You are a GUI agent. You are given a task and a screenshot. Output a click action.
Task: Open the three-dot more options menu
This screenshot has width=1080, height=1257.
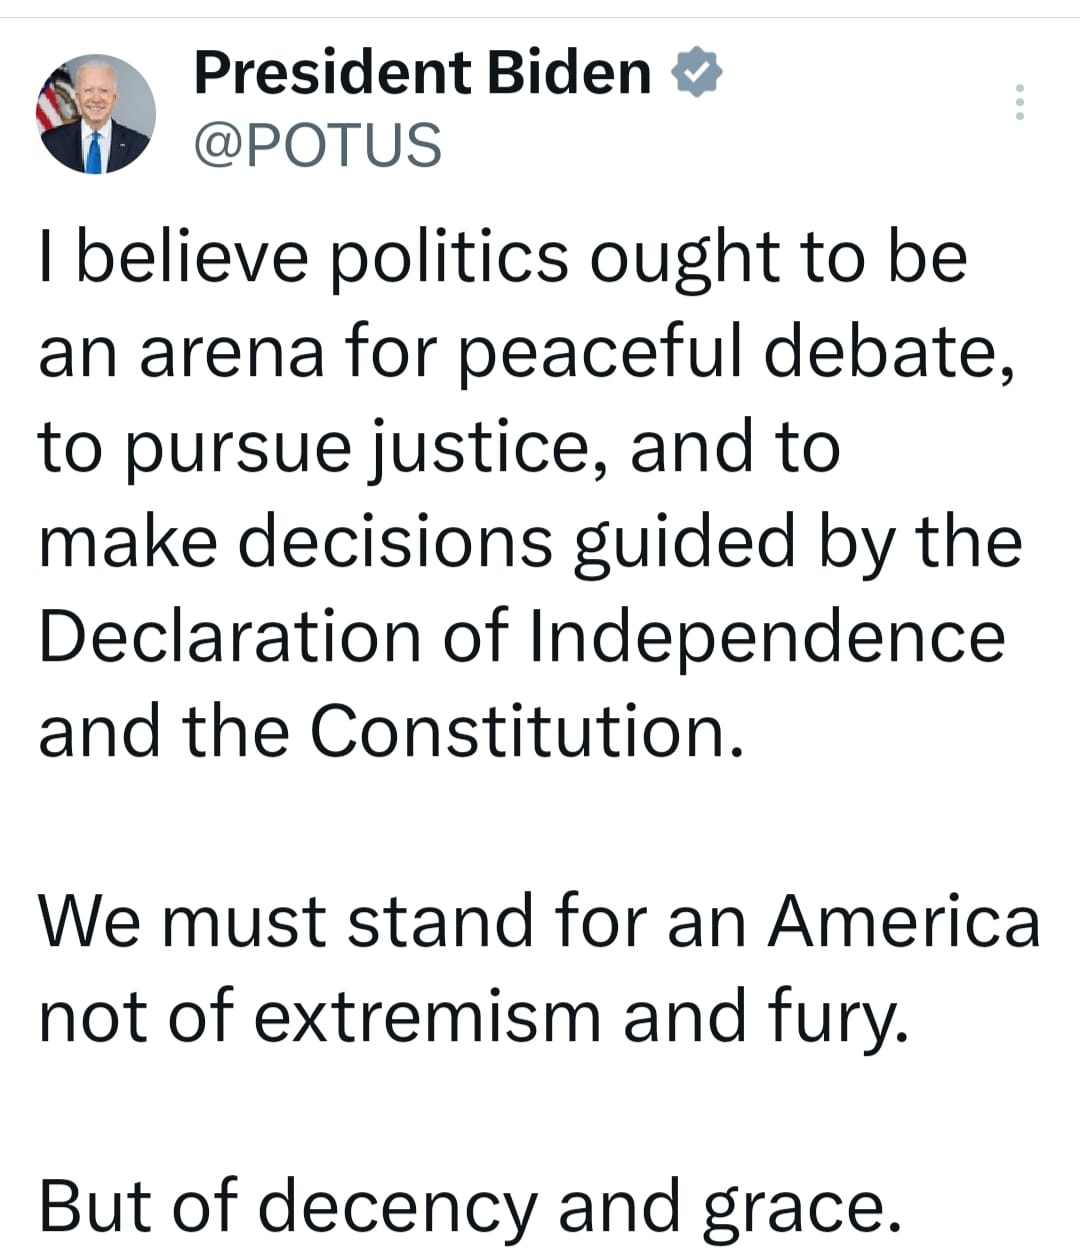click(1019, 102)
